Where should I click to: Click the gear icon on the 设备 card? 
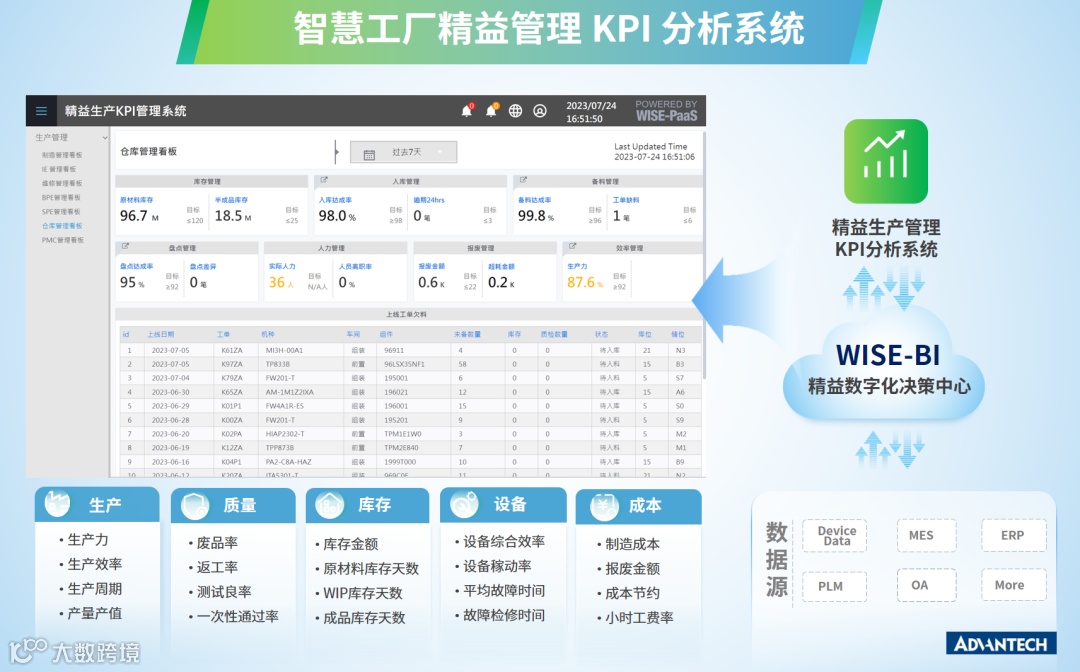(464, 505)
